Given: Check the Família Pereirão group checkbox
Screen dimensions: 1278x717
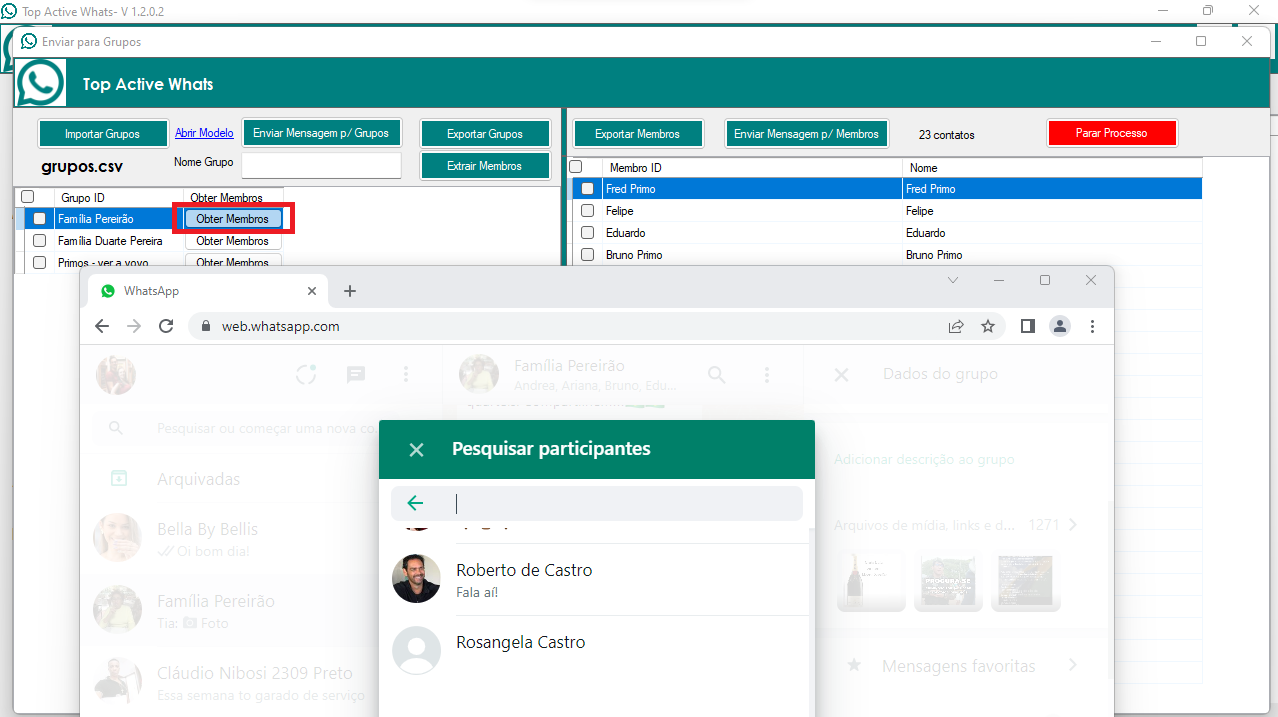Looking at the screenshot, I should point(40,218).
